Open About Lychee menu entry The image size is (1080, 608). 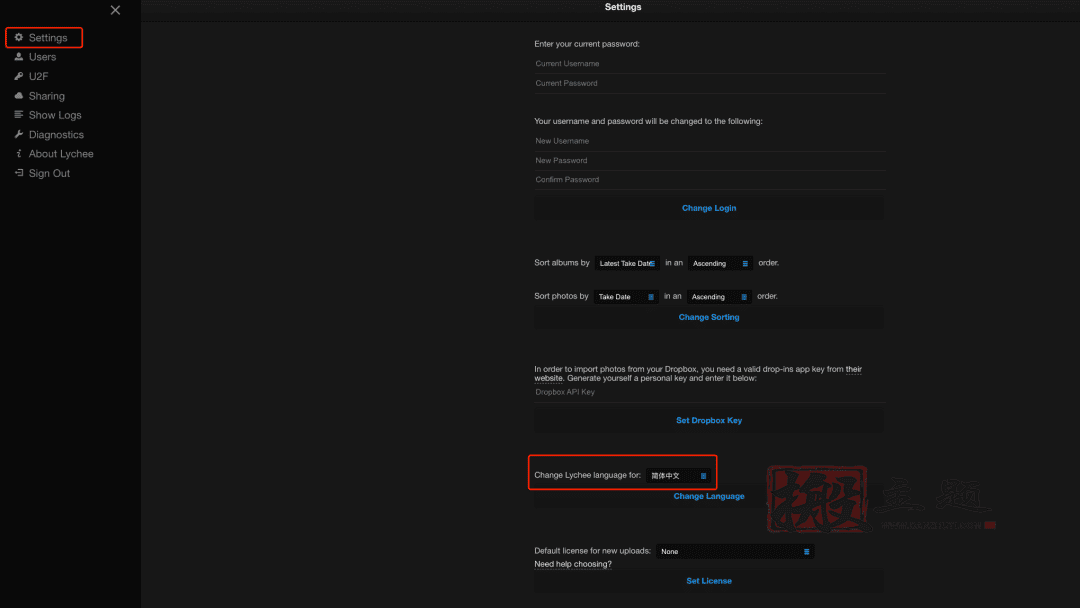click(61, 154)
